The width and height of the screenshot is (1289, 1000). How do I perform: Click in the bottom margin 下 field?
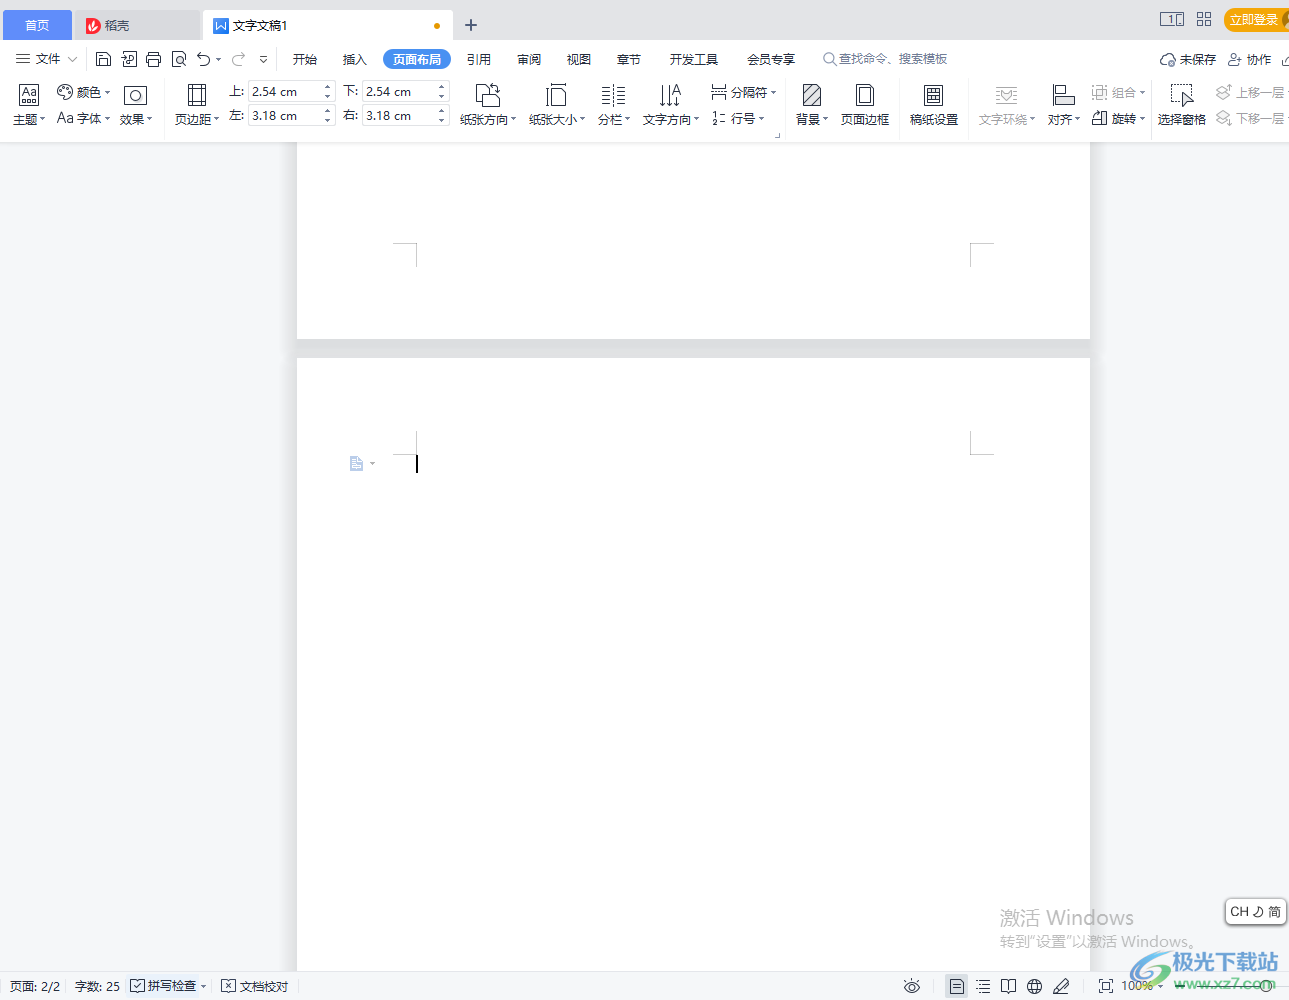coord(399,91)
